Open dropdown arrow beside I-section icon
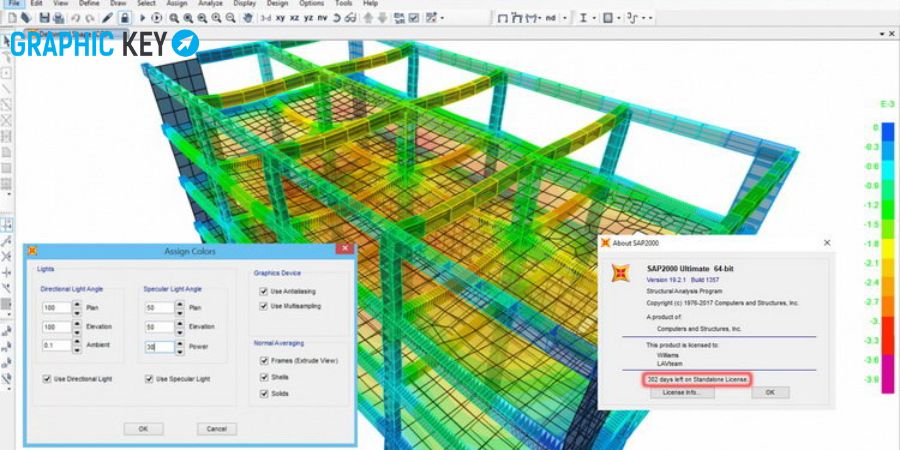 point(594,18)
